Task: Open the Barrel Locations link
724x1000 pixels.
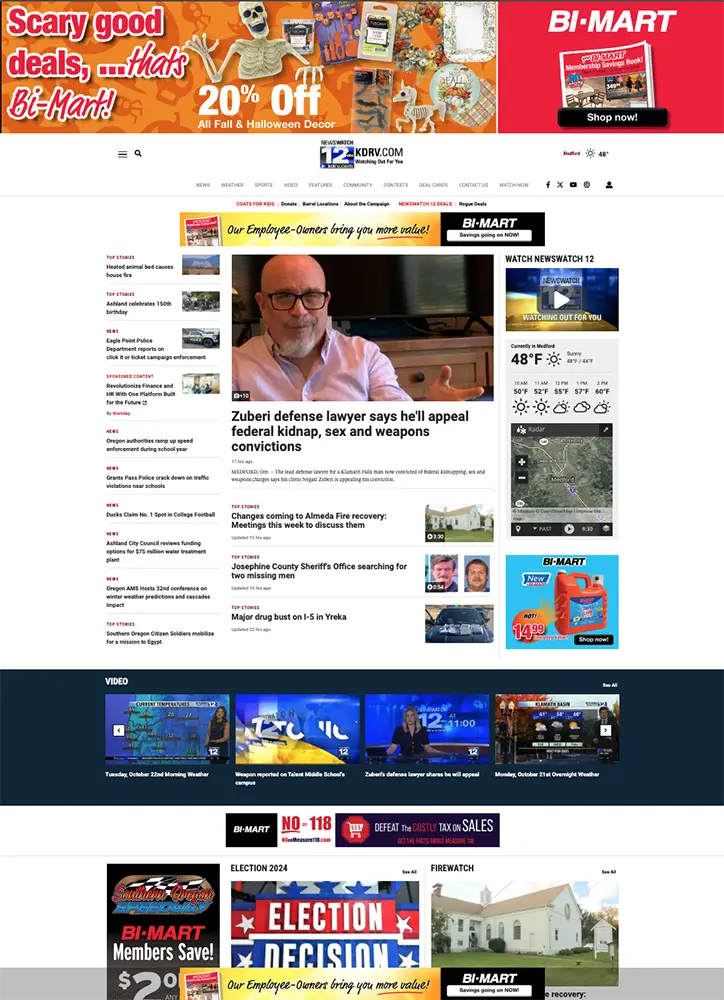Action: 320,204
